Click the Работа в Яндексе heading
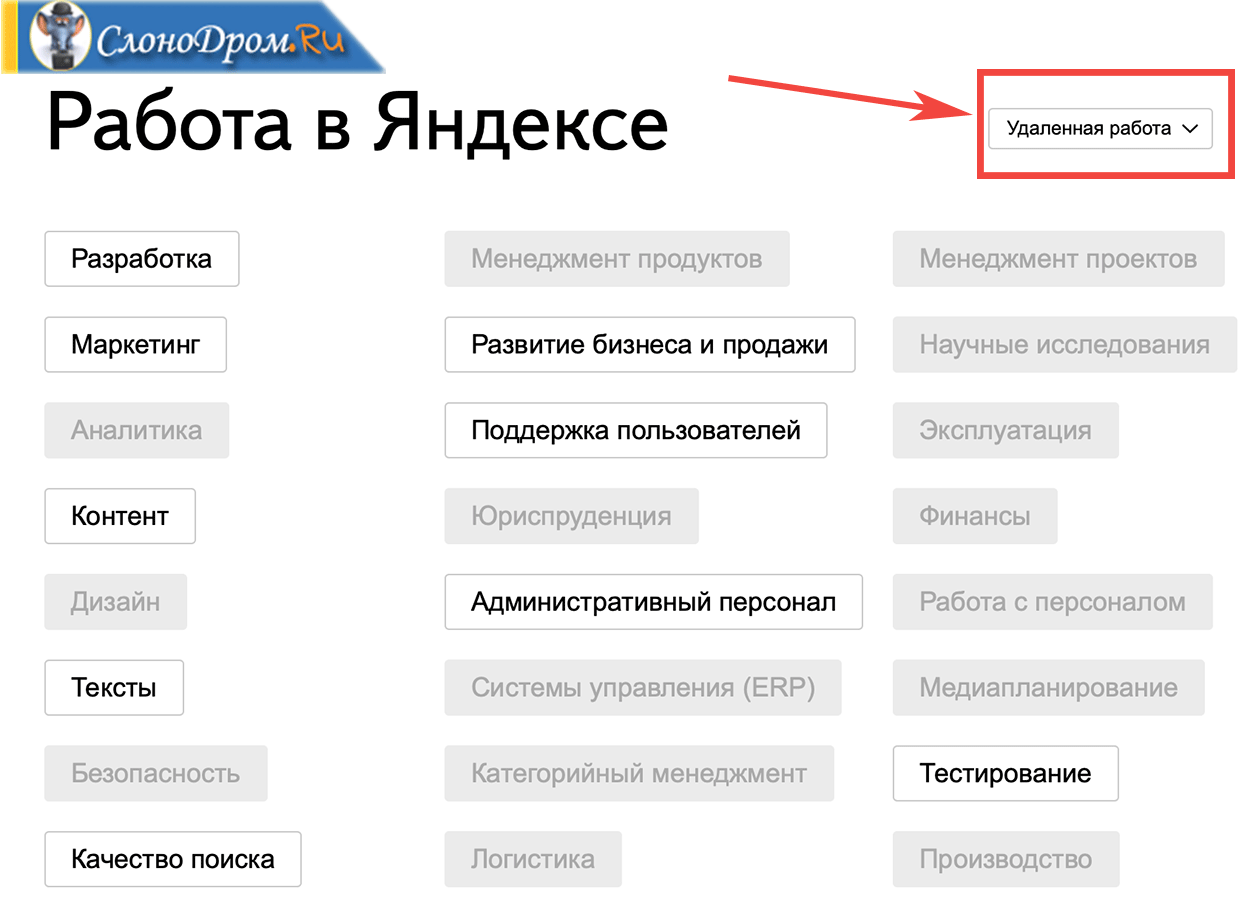 pyautogui.click(x=357, y=123)
